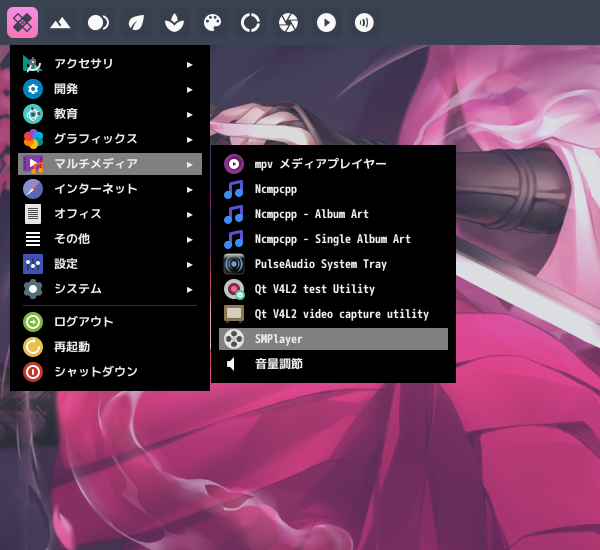Click the 開発 gear icon
Viewport: 600px width, 550px height.
tap(33, 89)
